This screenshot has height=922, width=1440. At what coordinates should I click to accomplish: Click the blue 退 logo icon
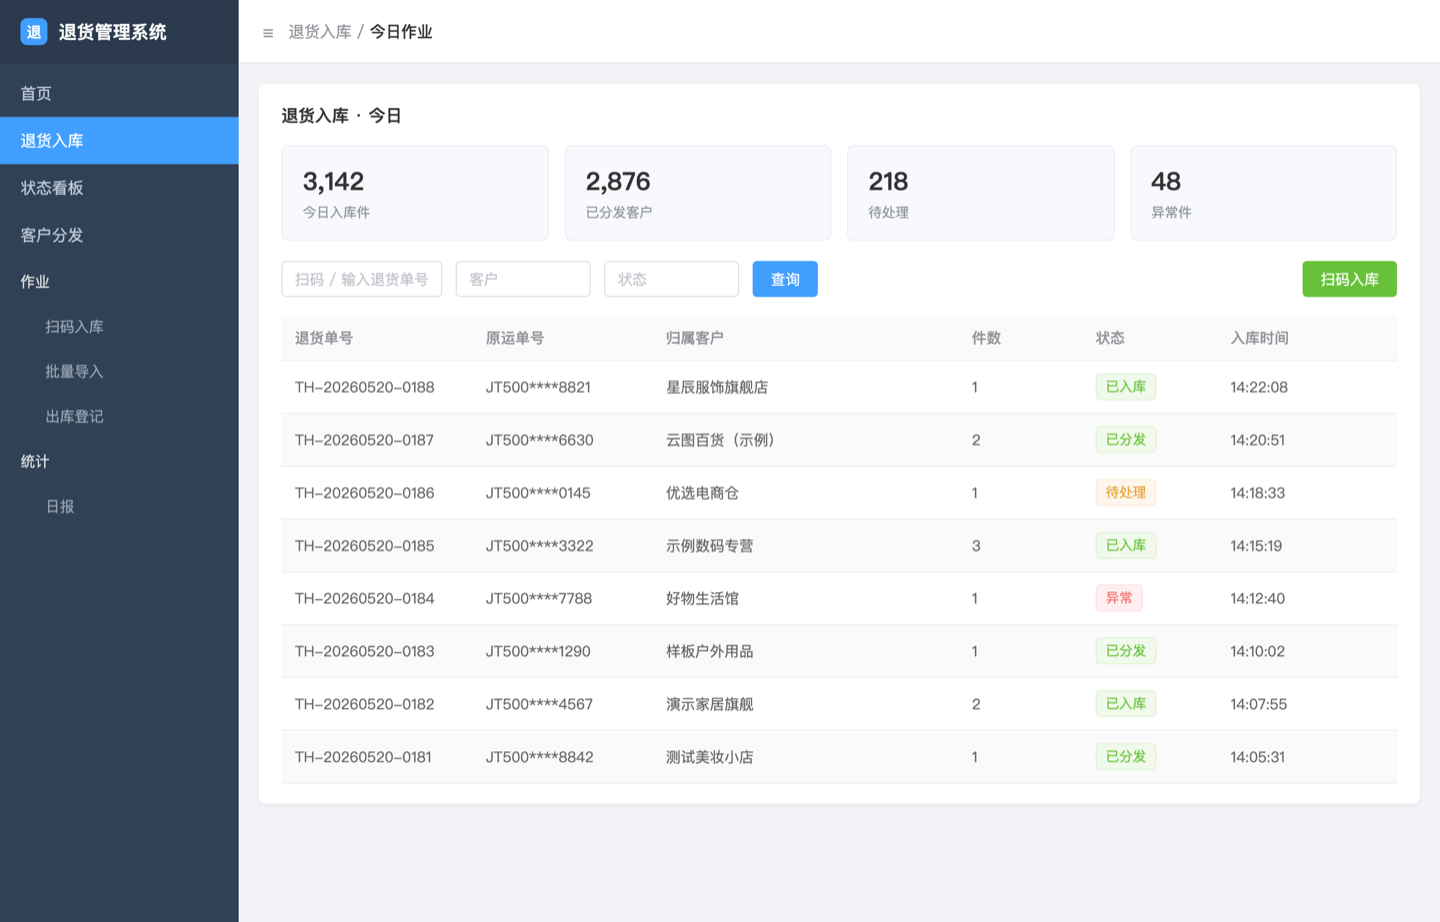(34, 32)
